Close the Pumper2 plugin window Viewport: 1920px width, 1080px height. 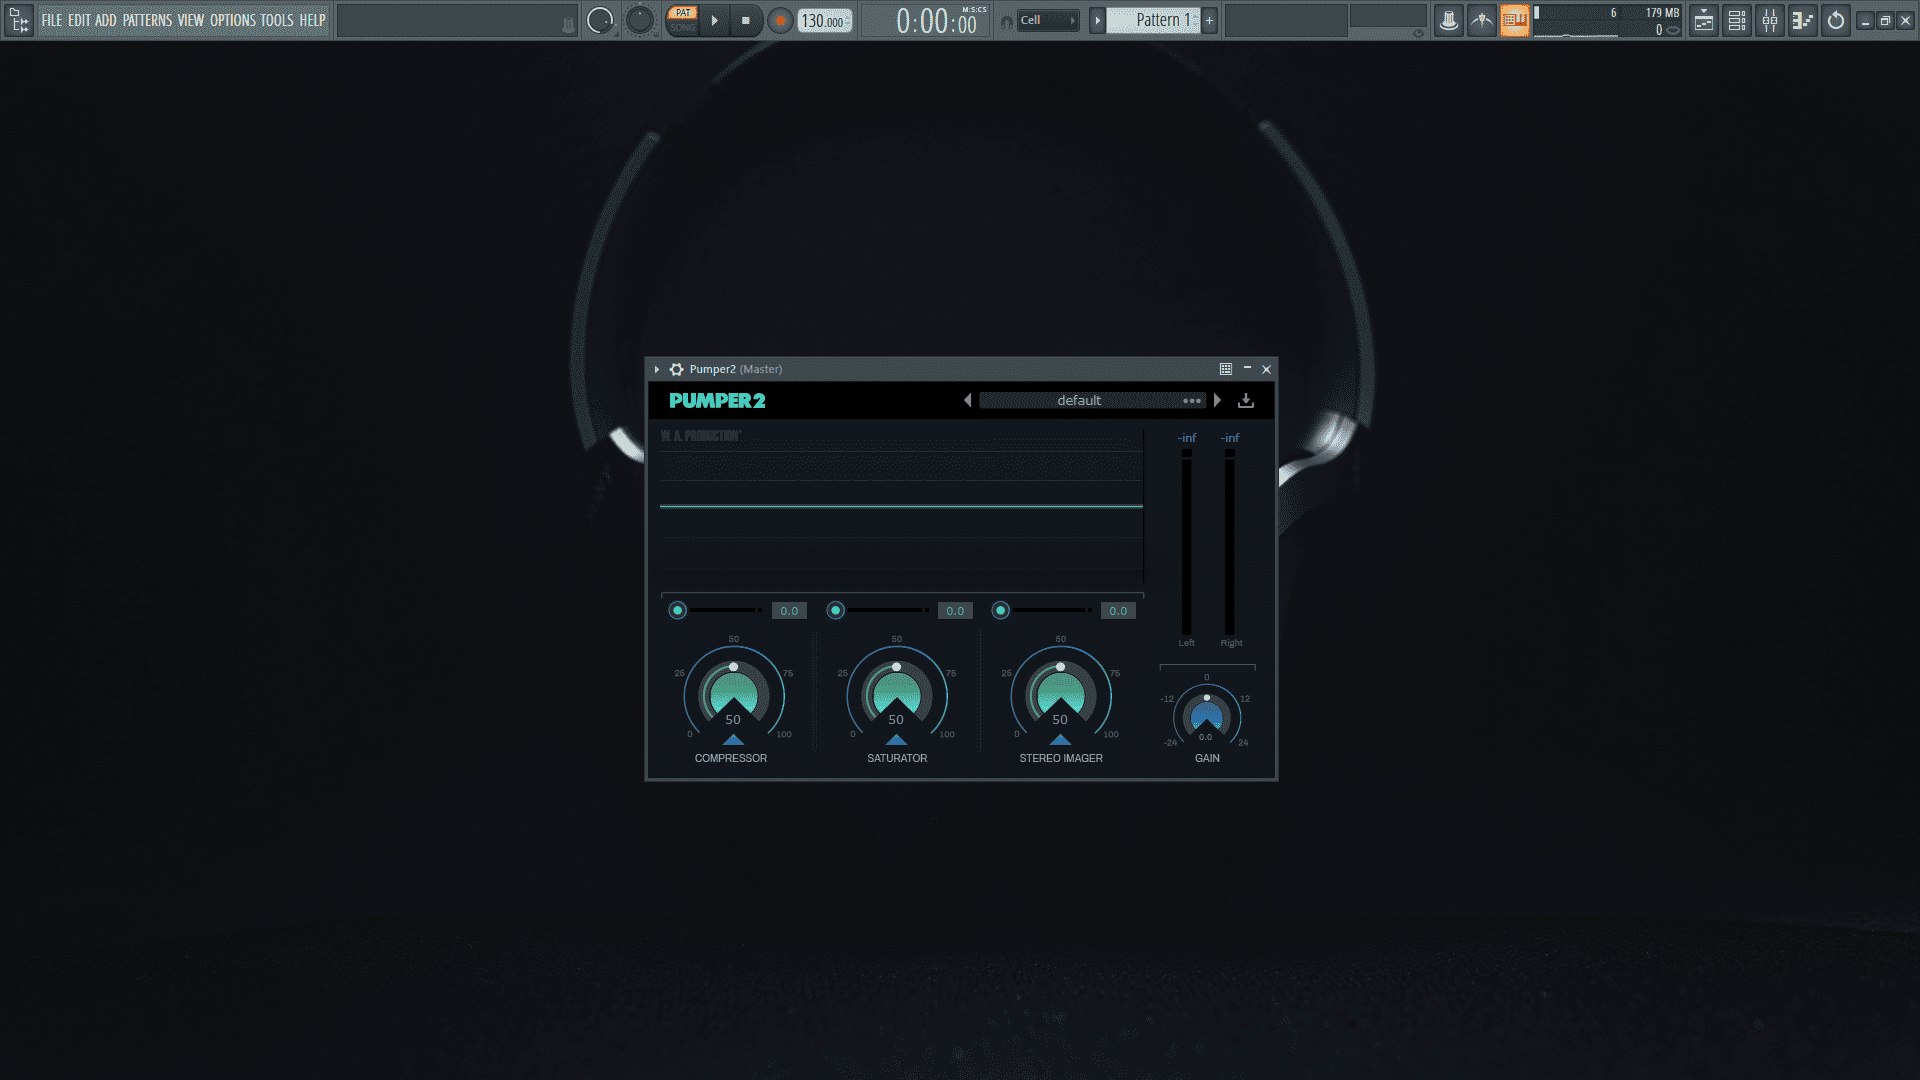1267,369
